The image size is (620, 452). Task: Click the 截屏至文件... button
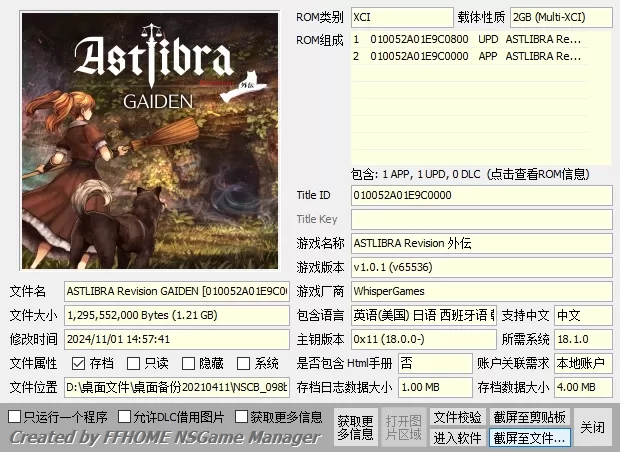(x=529, y=438)
